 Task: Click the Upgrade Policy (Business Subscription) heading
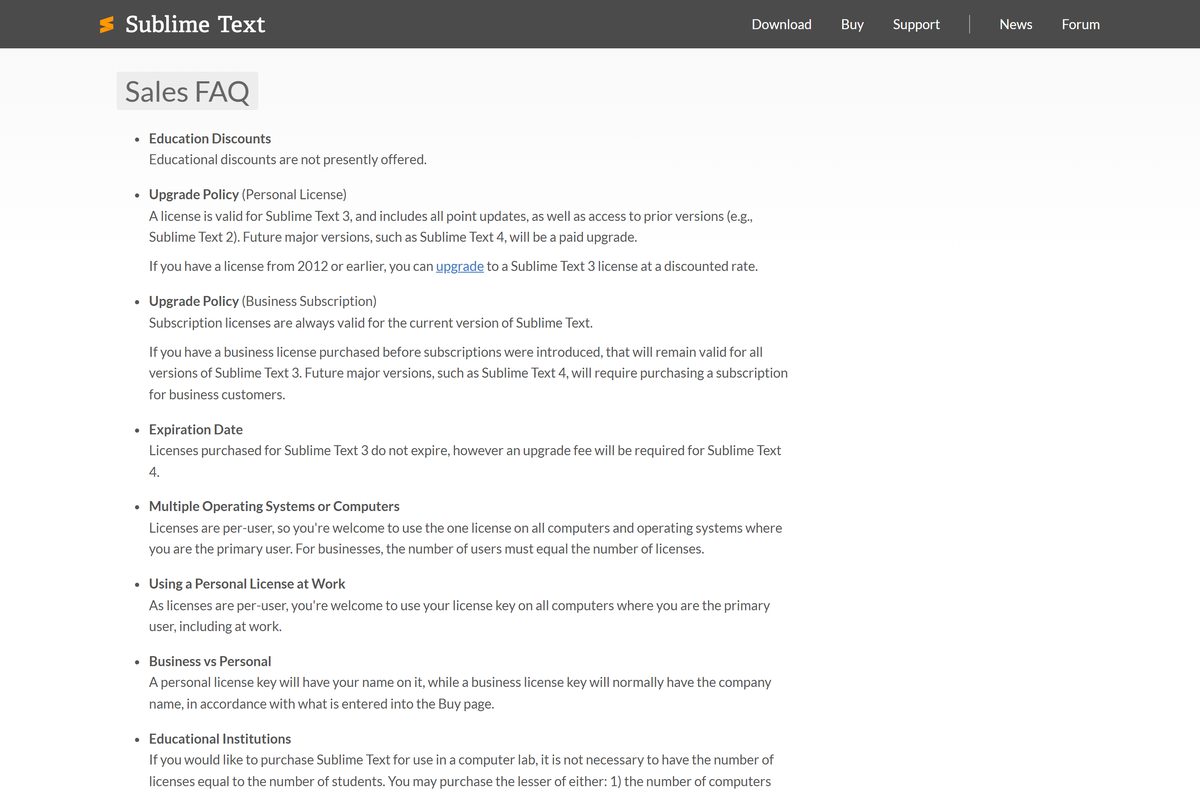coord(263,301)
